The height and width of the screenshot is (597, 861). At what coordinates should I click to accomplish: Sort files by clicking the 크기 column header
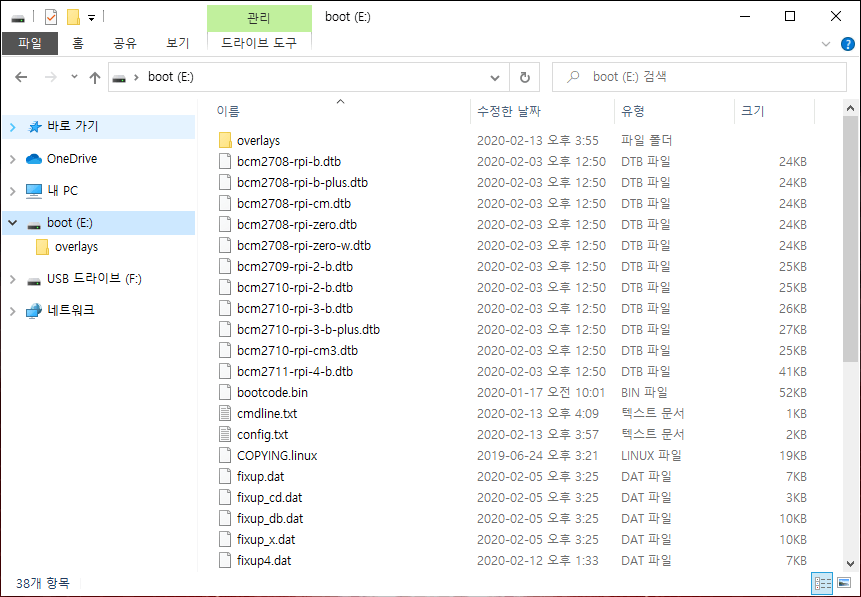tap(751, 110)
